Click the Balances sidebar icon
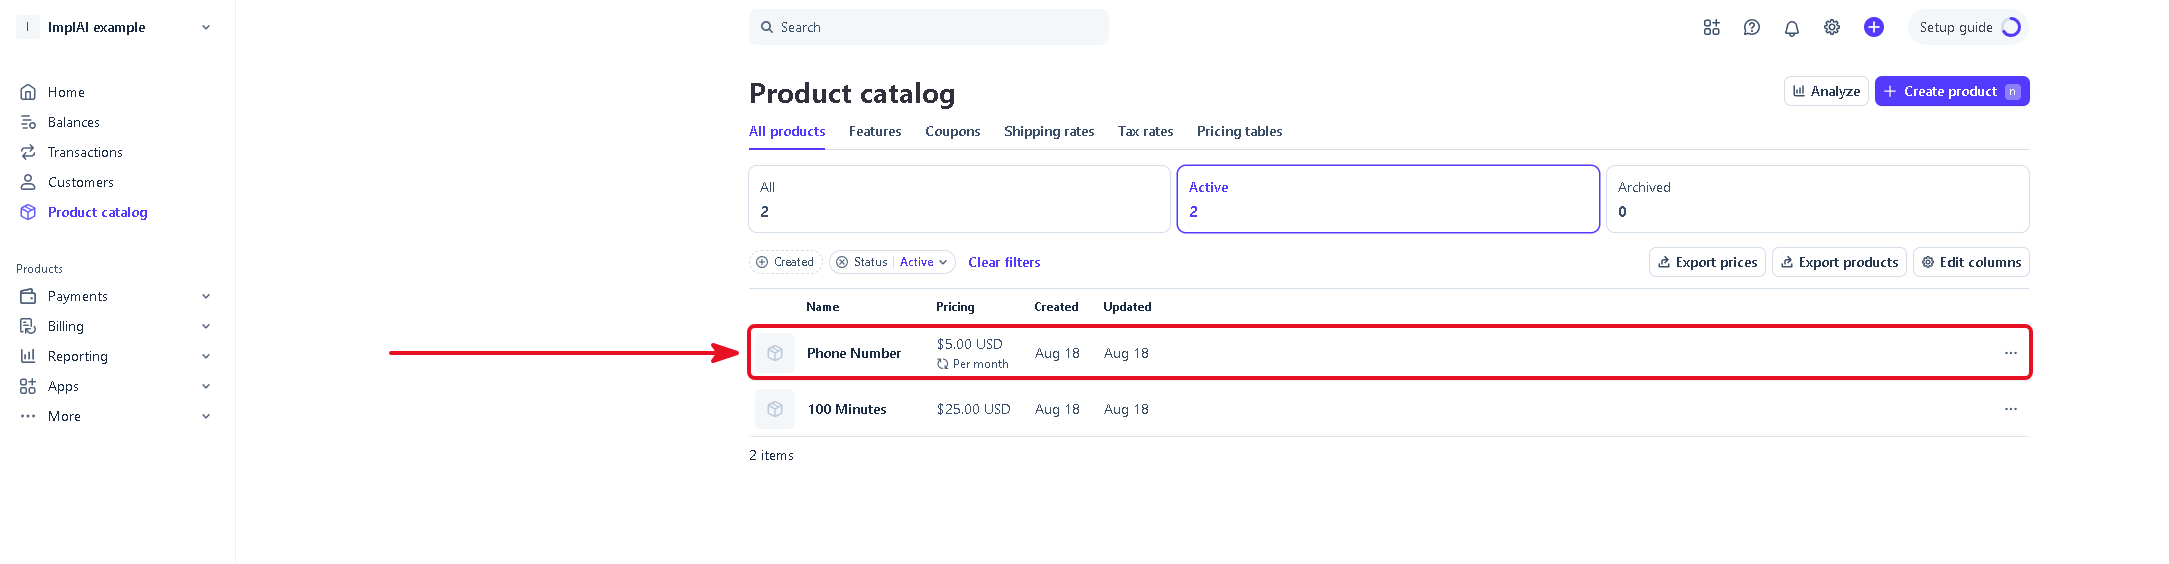2169x564 pixels. pyautogui.click(x=28, y=122)
